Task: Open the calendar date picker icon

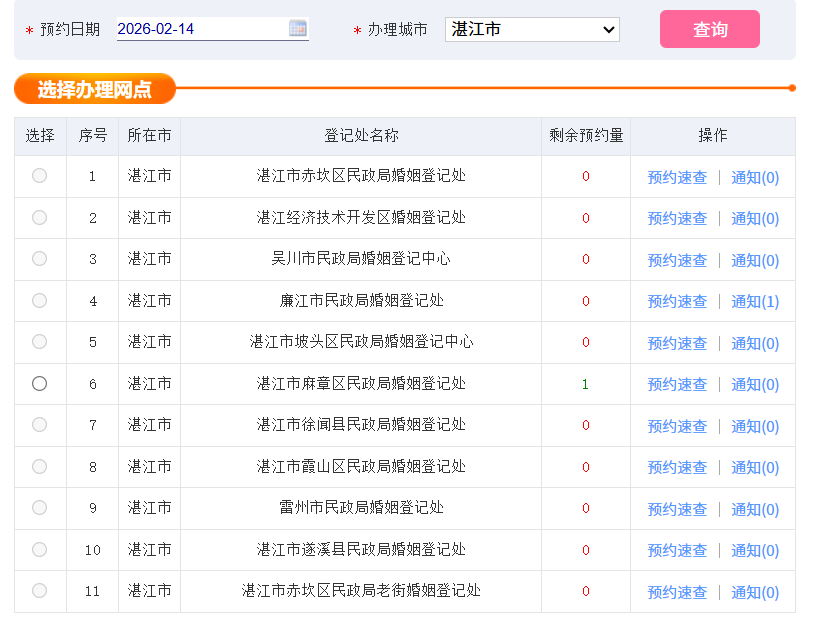Action: (x=297, y=29)
